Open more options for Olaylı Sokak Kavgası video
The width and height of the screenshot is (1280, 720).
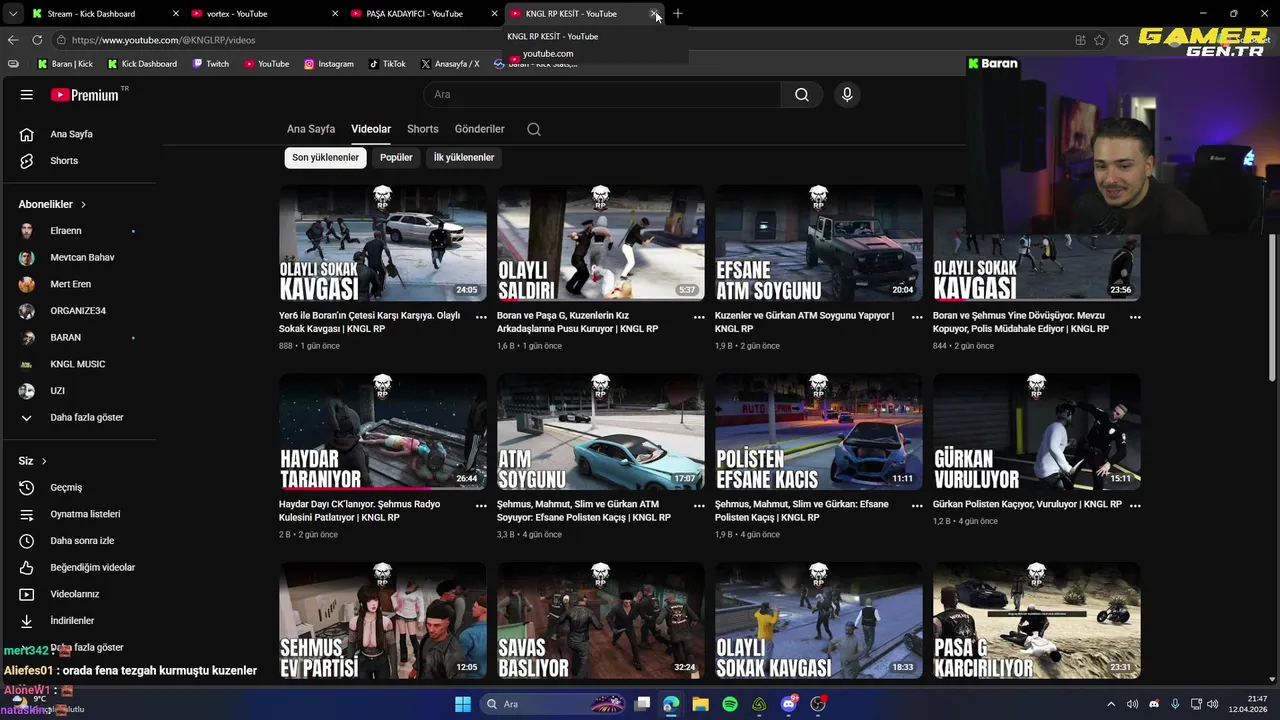[x=481, y=317]
